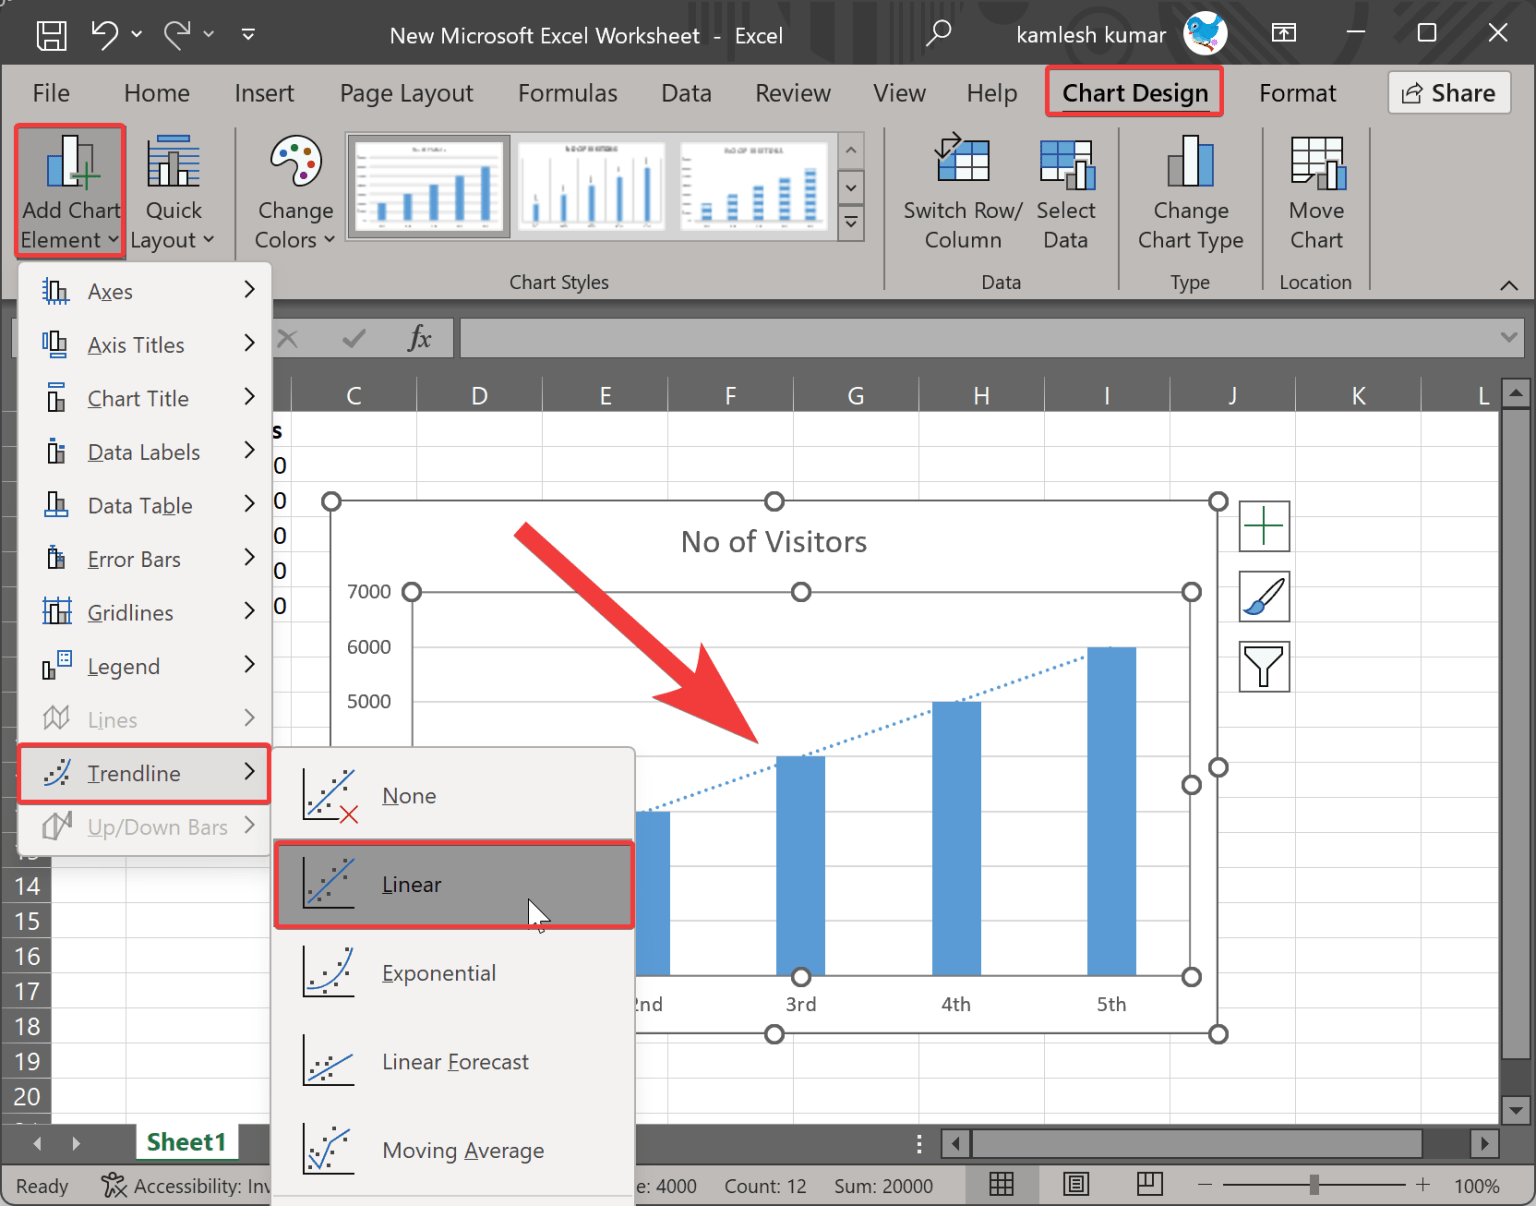Collapse the ribbon with the chevron
This screenshot has height=1206, width=1536.
[1509, 286]
